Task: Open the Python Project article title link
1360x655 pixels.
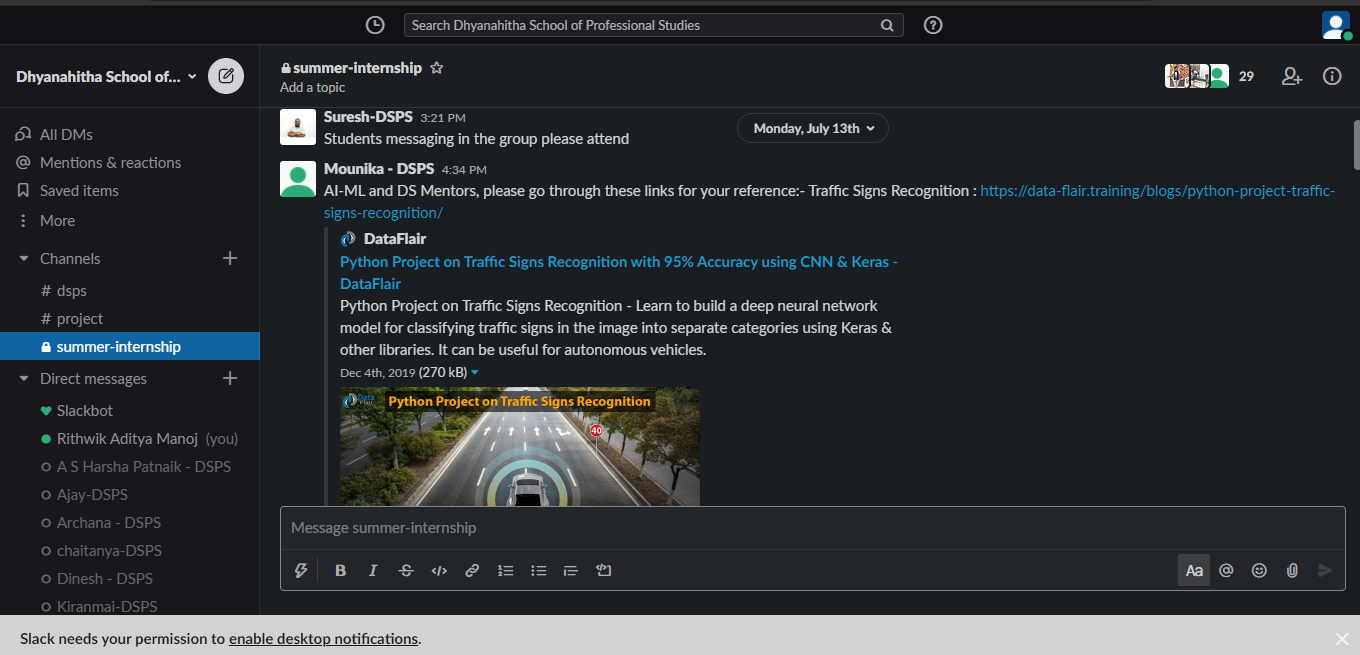Action: point(619,272)
